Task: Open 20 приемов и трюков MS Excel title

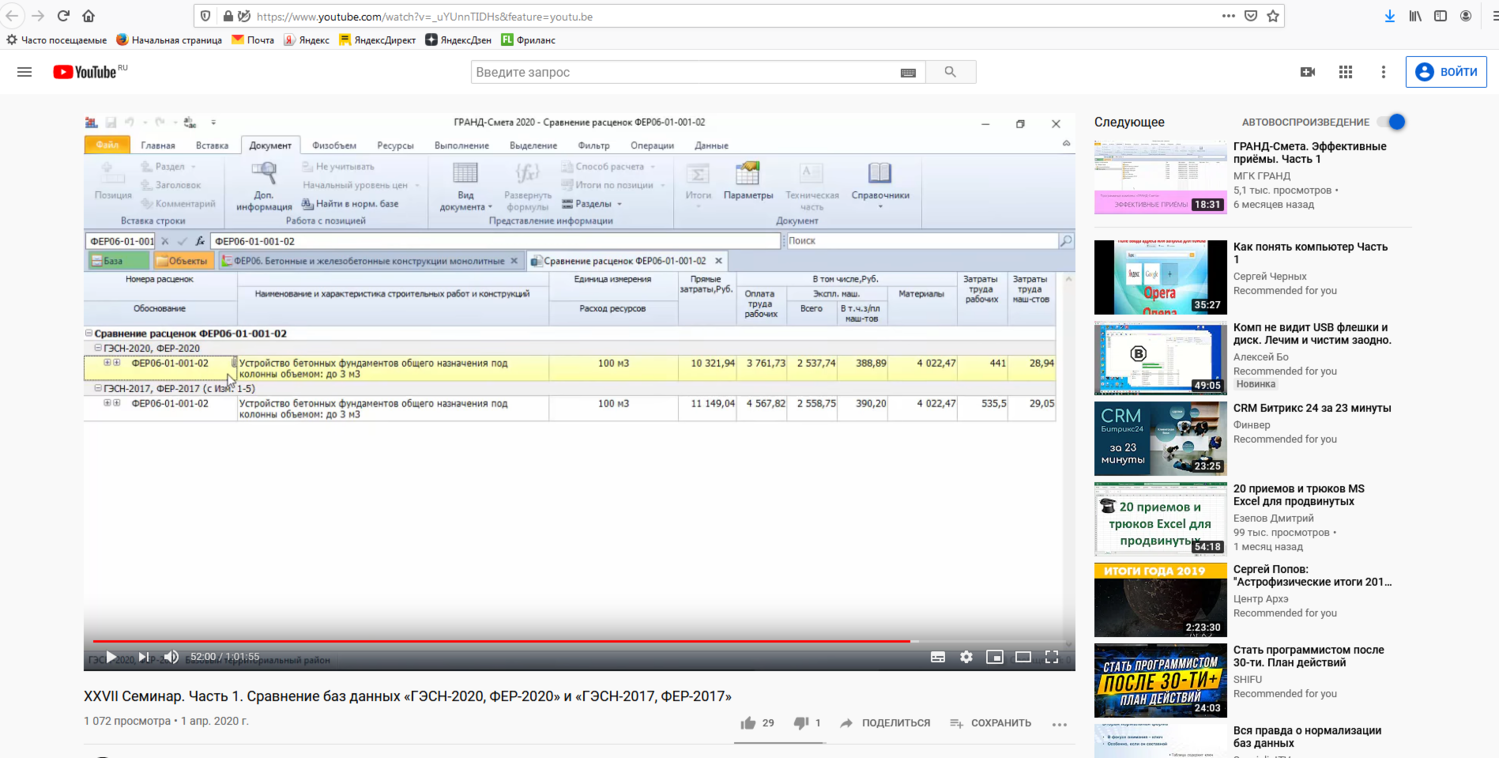Action: [x=1299, y=495]
